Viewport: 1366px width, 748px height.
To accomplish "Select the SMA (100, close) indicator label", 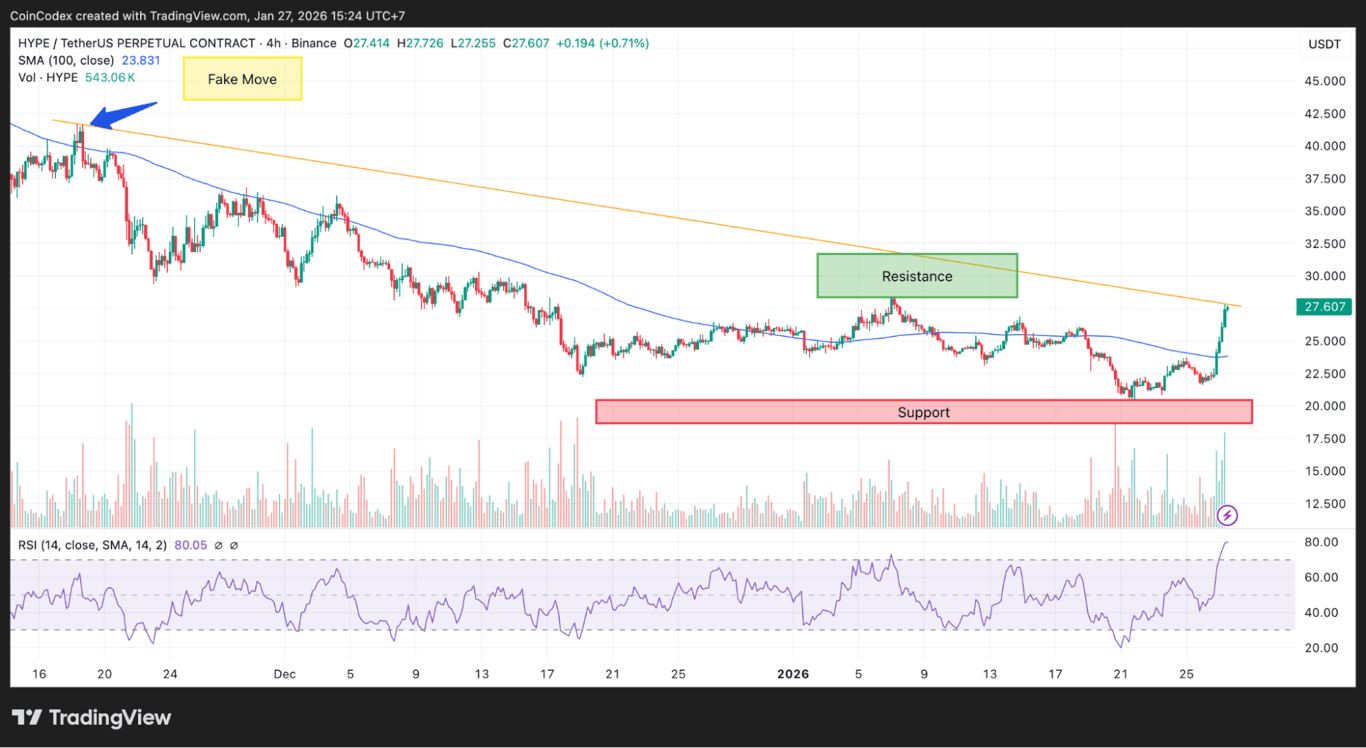I will click(66, 60).
